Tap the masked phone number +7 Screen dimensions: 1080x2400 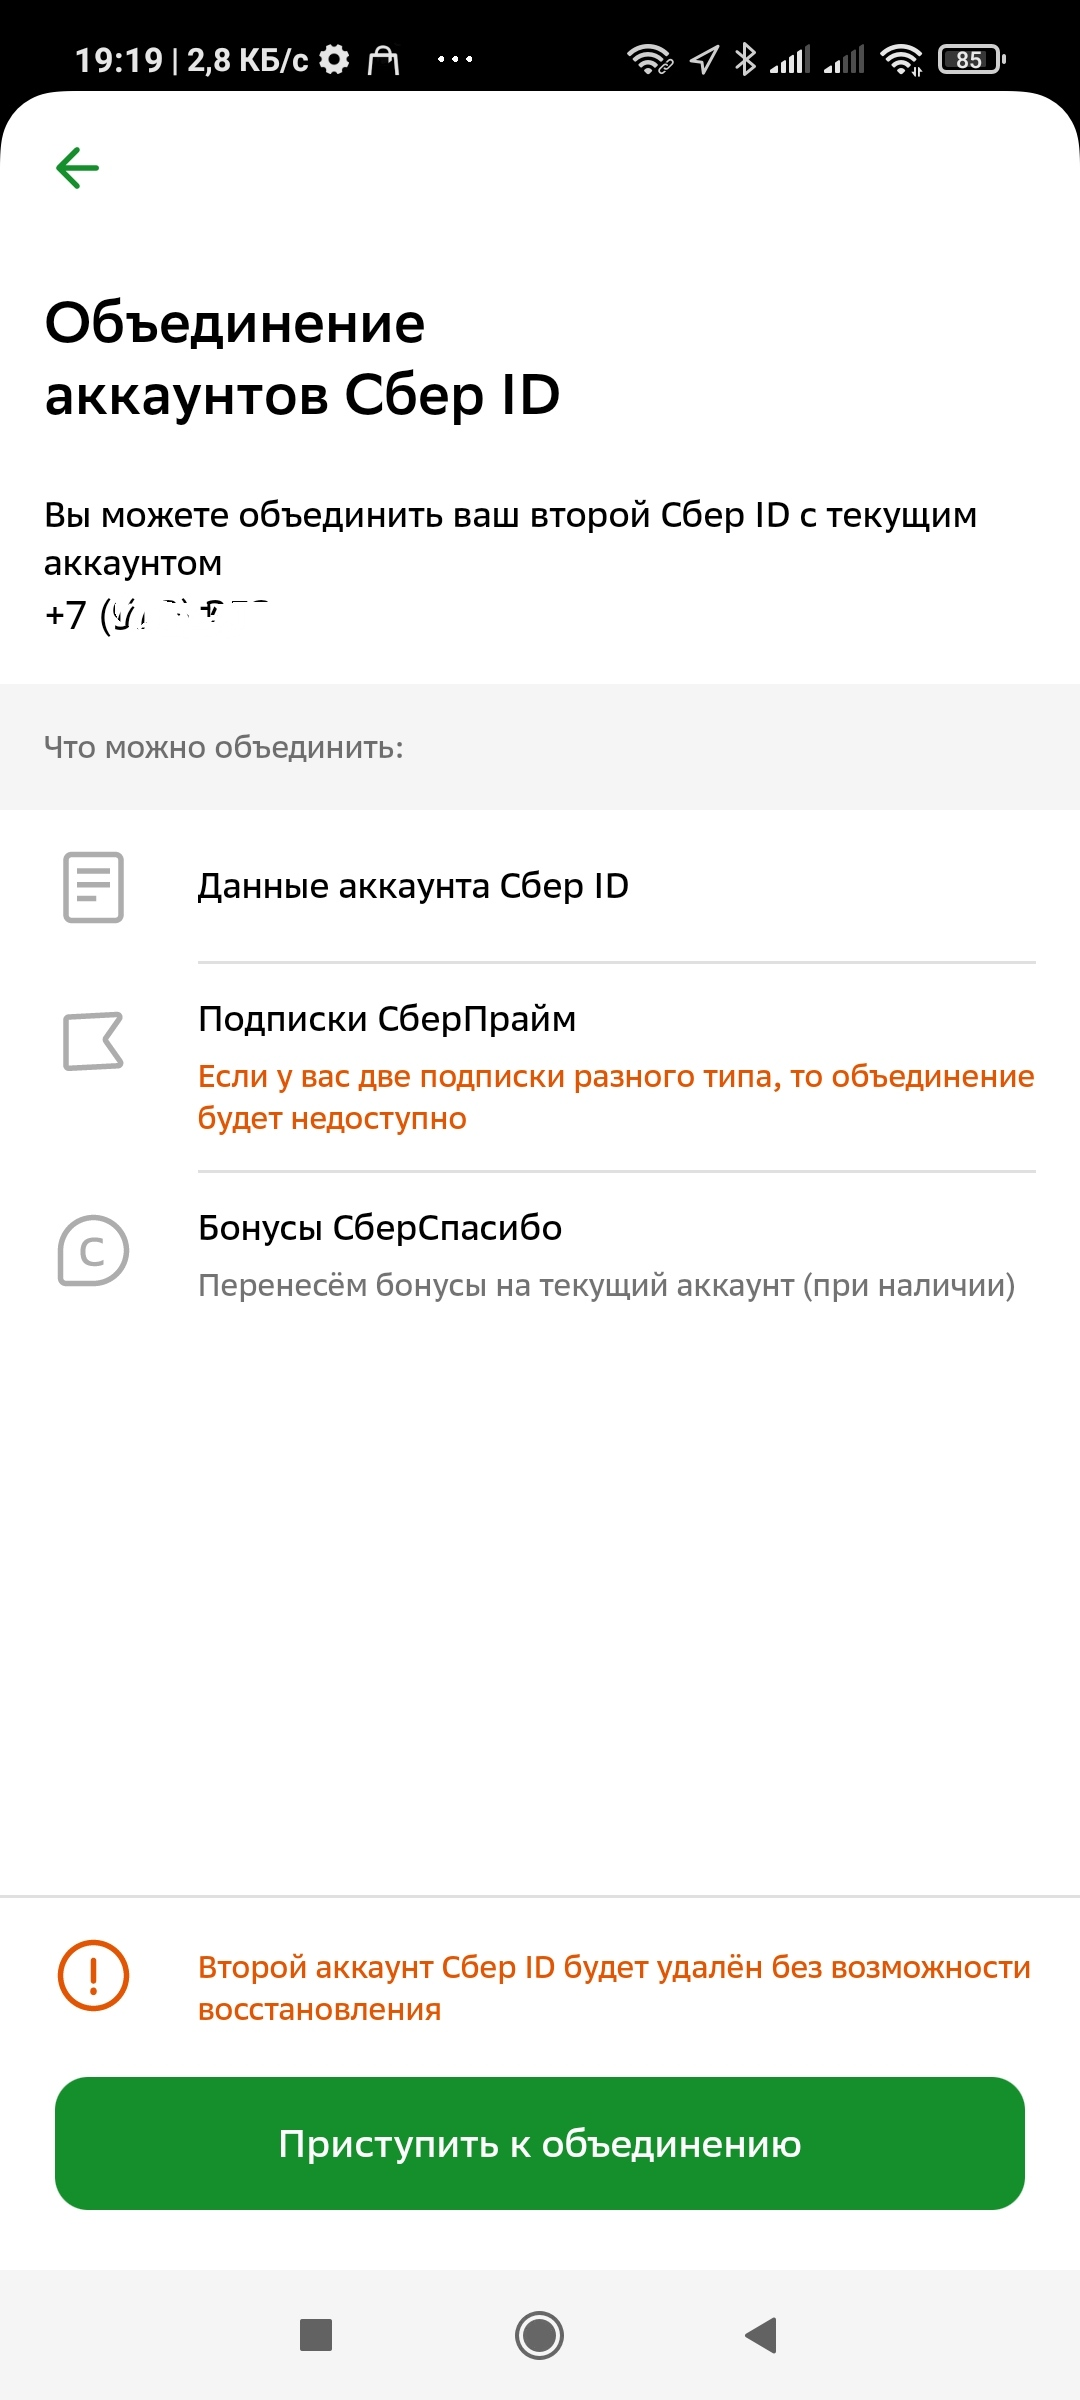pyautogui.click(x=157, y=614)
